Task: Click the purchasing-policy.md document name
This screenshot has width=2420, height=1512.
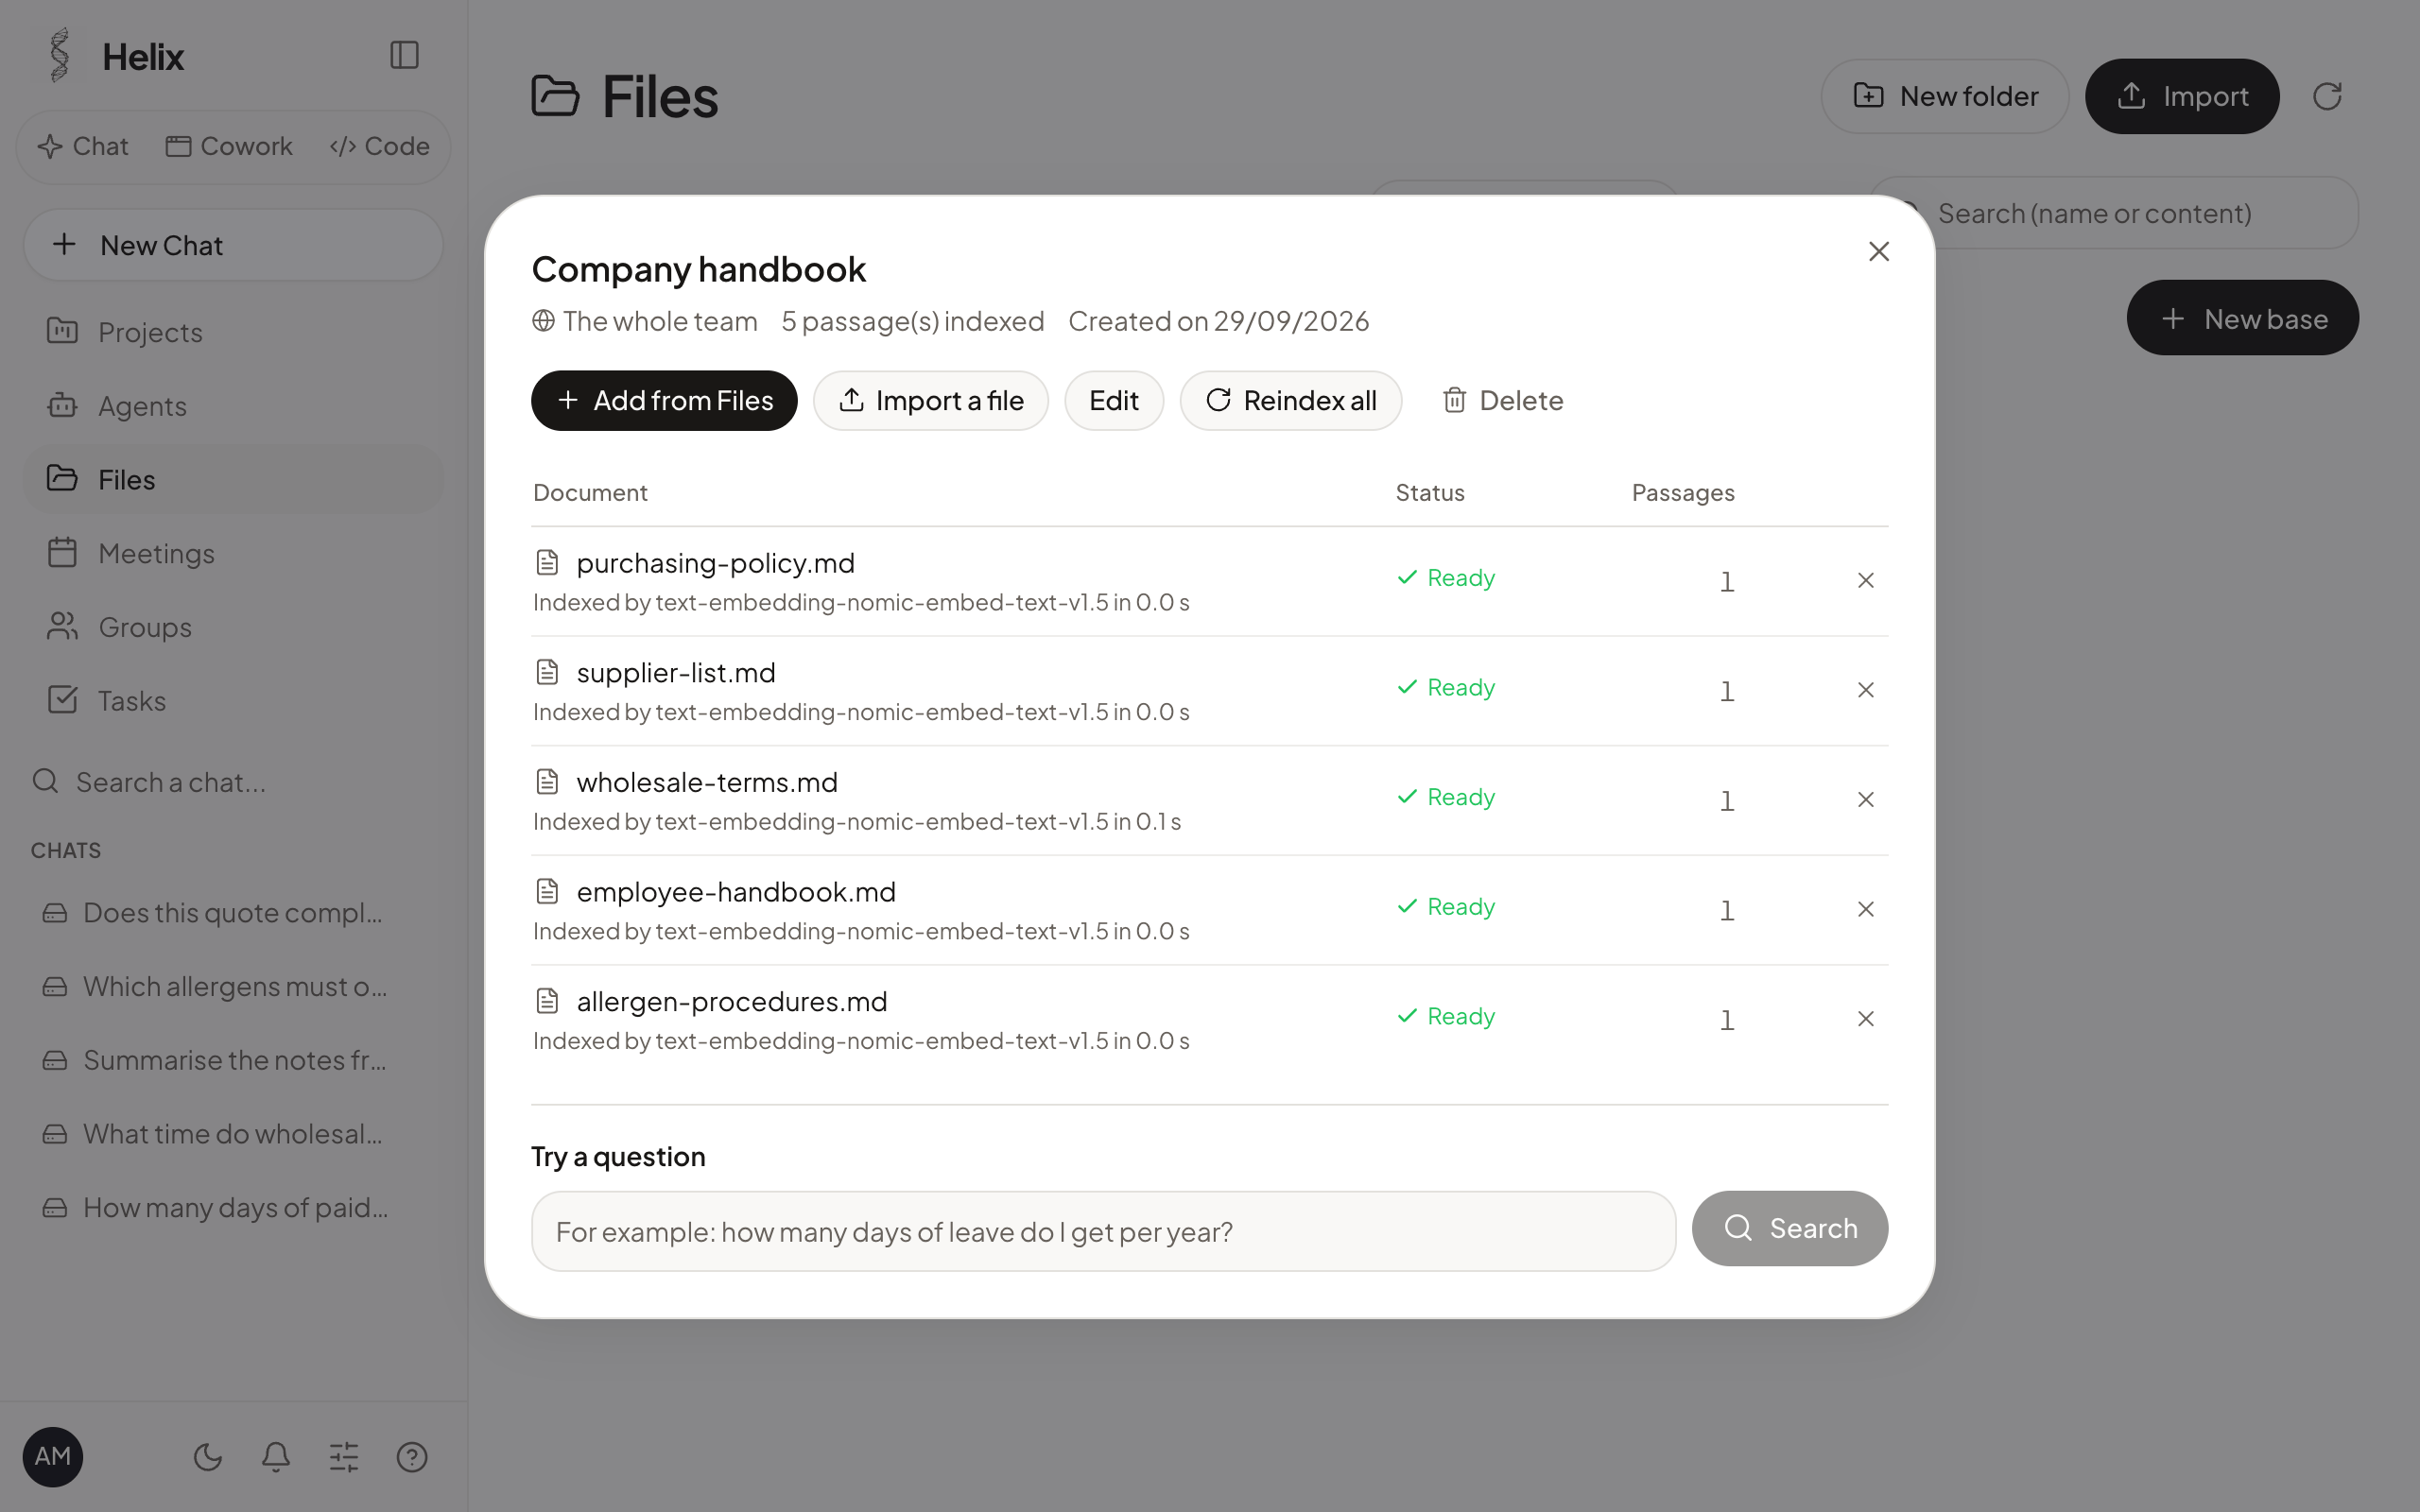Action: coord(716,563)
